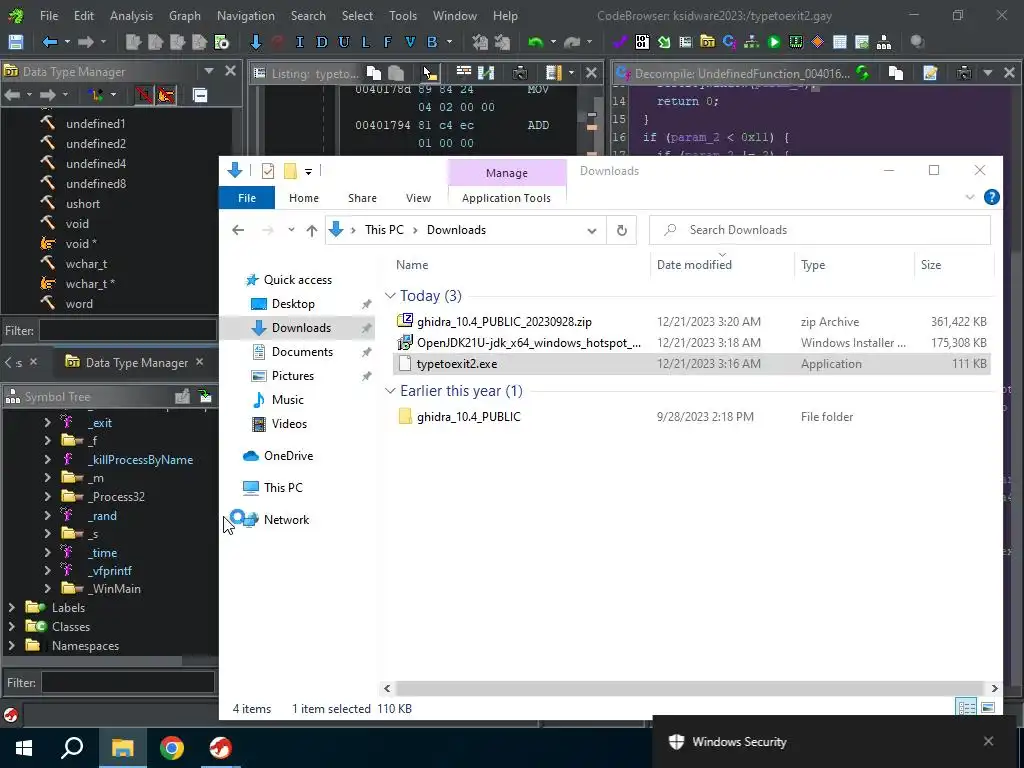Click the Decompile panel snapshot camera icon
The width and height of the screenshot is (1024, 768).
coord(964,73)
